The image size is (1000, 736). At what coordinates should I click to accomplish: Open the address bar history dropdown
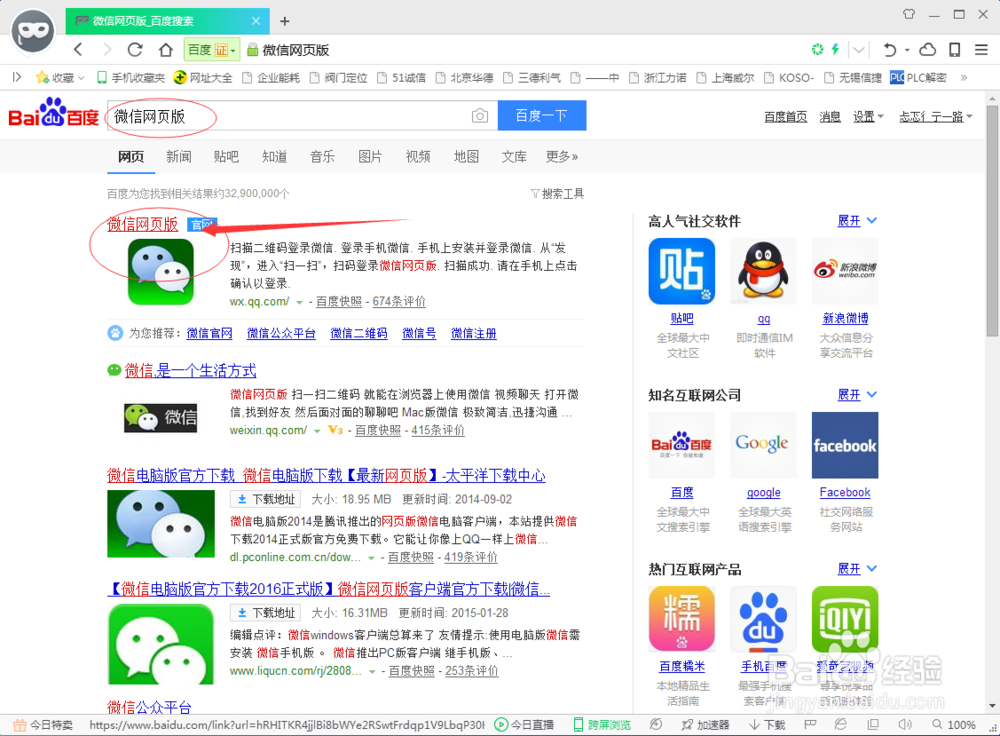(x=859, y=50)
